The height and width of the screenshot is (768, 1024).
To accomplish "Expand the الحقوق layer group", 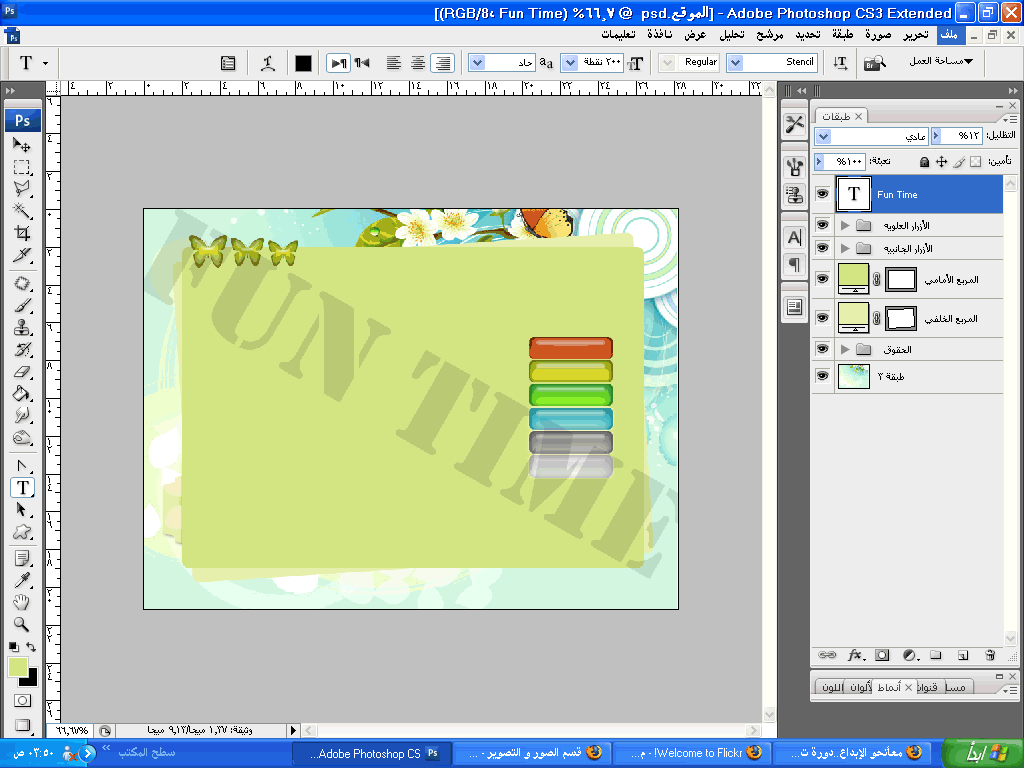I will pyautogui.click(x=845, y=350).
